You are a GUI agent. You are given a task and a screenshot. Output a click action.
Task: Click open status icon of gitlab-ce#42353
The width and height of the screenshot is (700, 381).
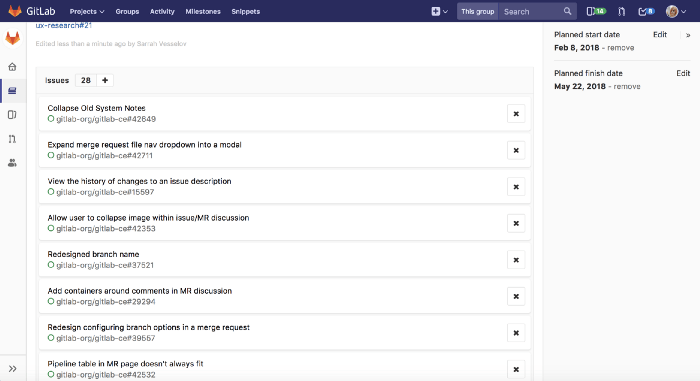(x=51, y=228)
